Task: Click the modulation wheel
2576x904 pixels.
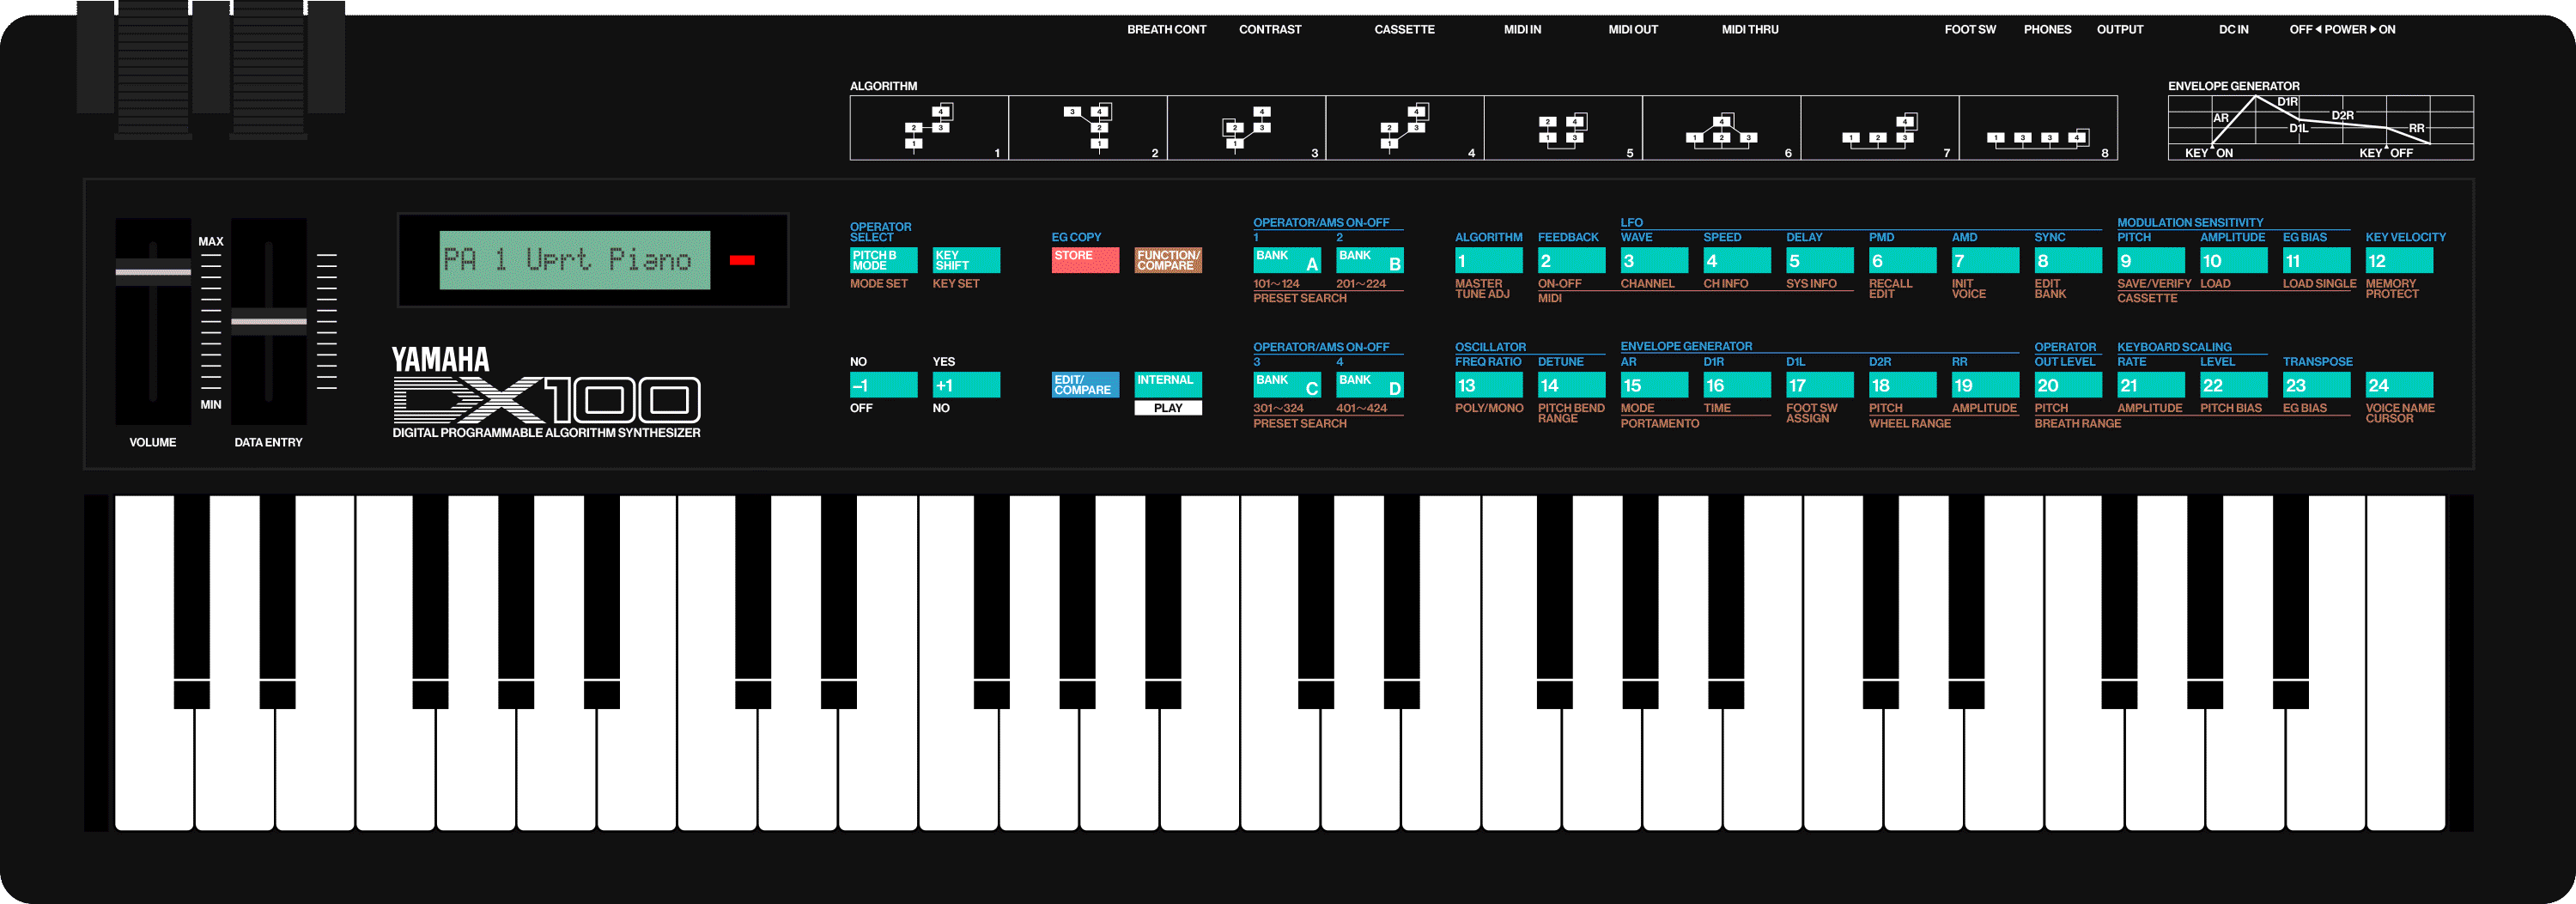Action: click(269, 70)
